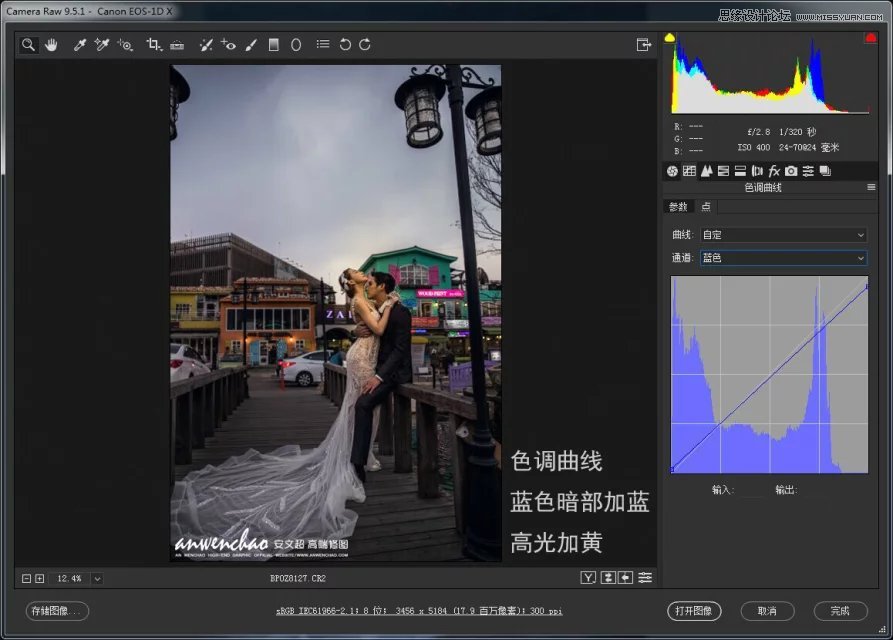
Task: Swap before and after settings icon
Action: (x=608, y=578)
